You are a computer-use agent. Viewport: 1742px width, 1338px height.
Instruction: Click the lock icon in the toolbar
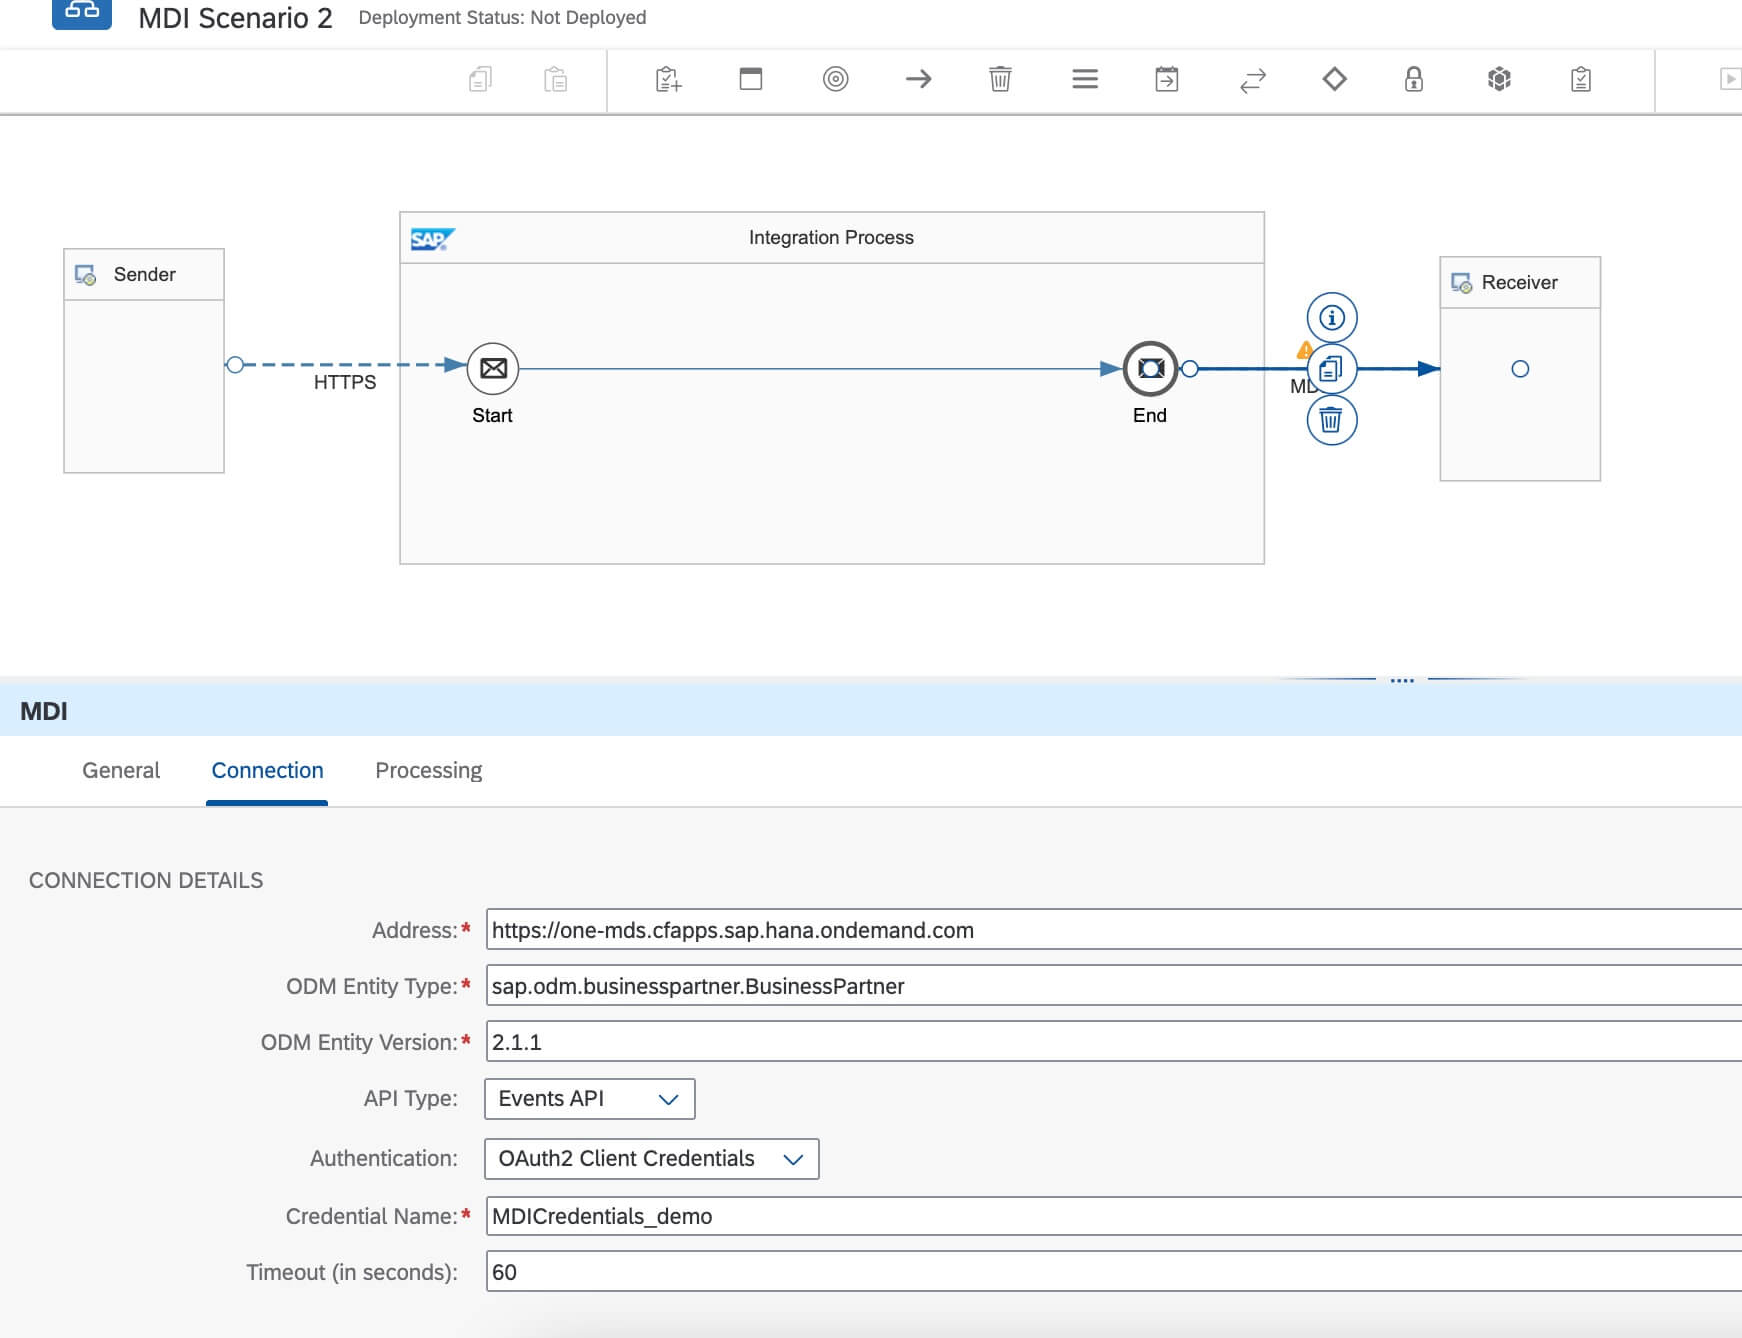coord(1413,79)
